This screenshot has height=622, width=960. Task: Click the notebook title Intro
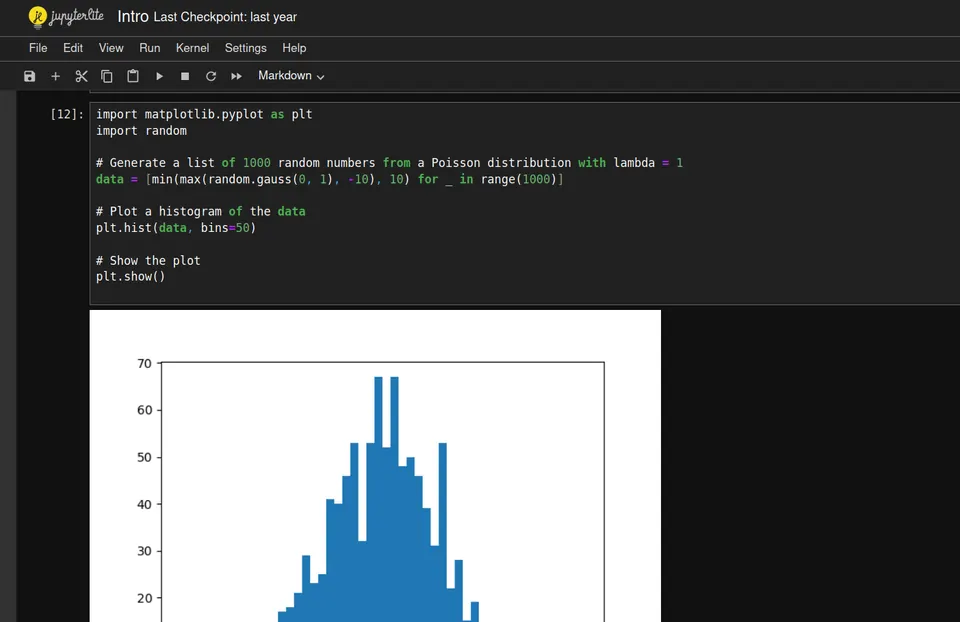pyautogui.click(x=133, y=17)
